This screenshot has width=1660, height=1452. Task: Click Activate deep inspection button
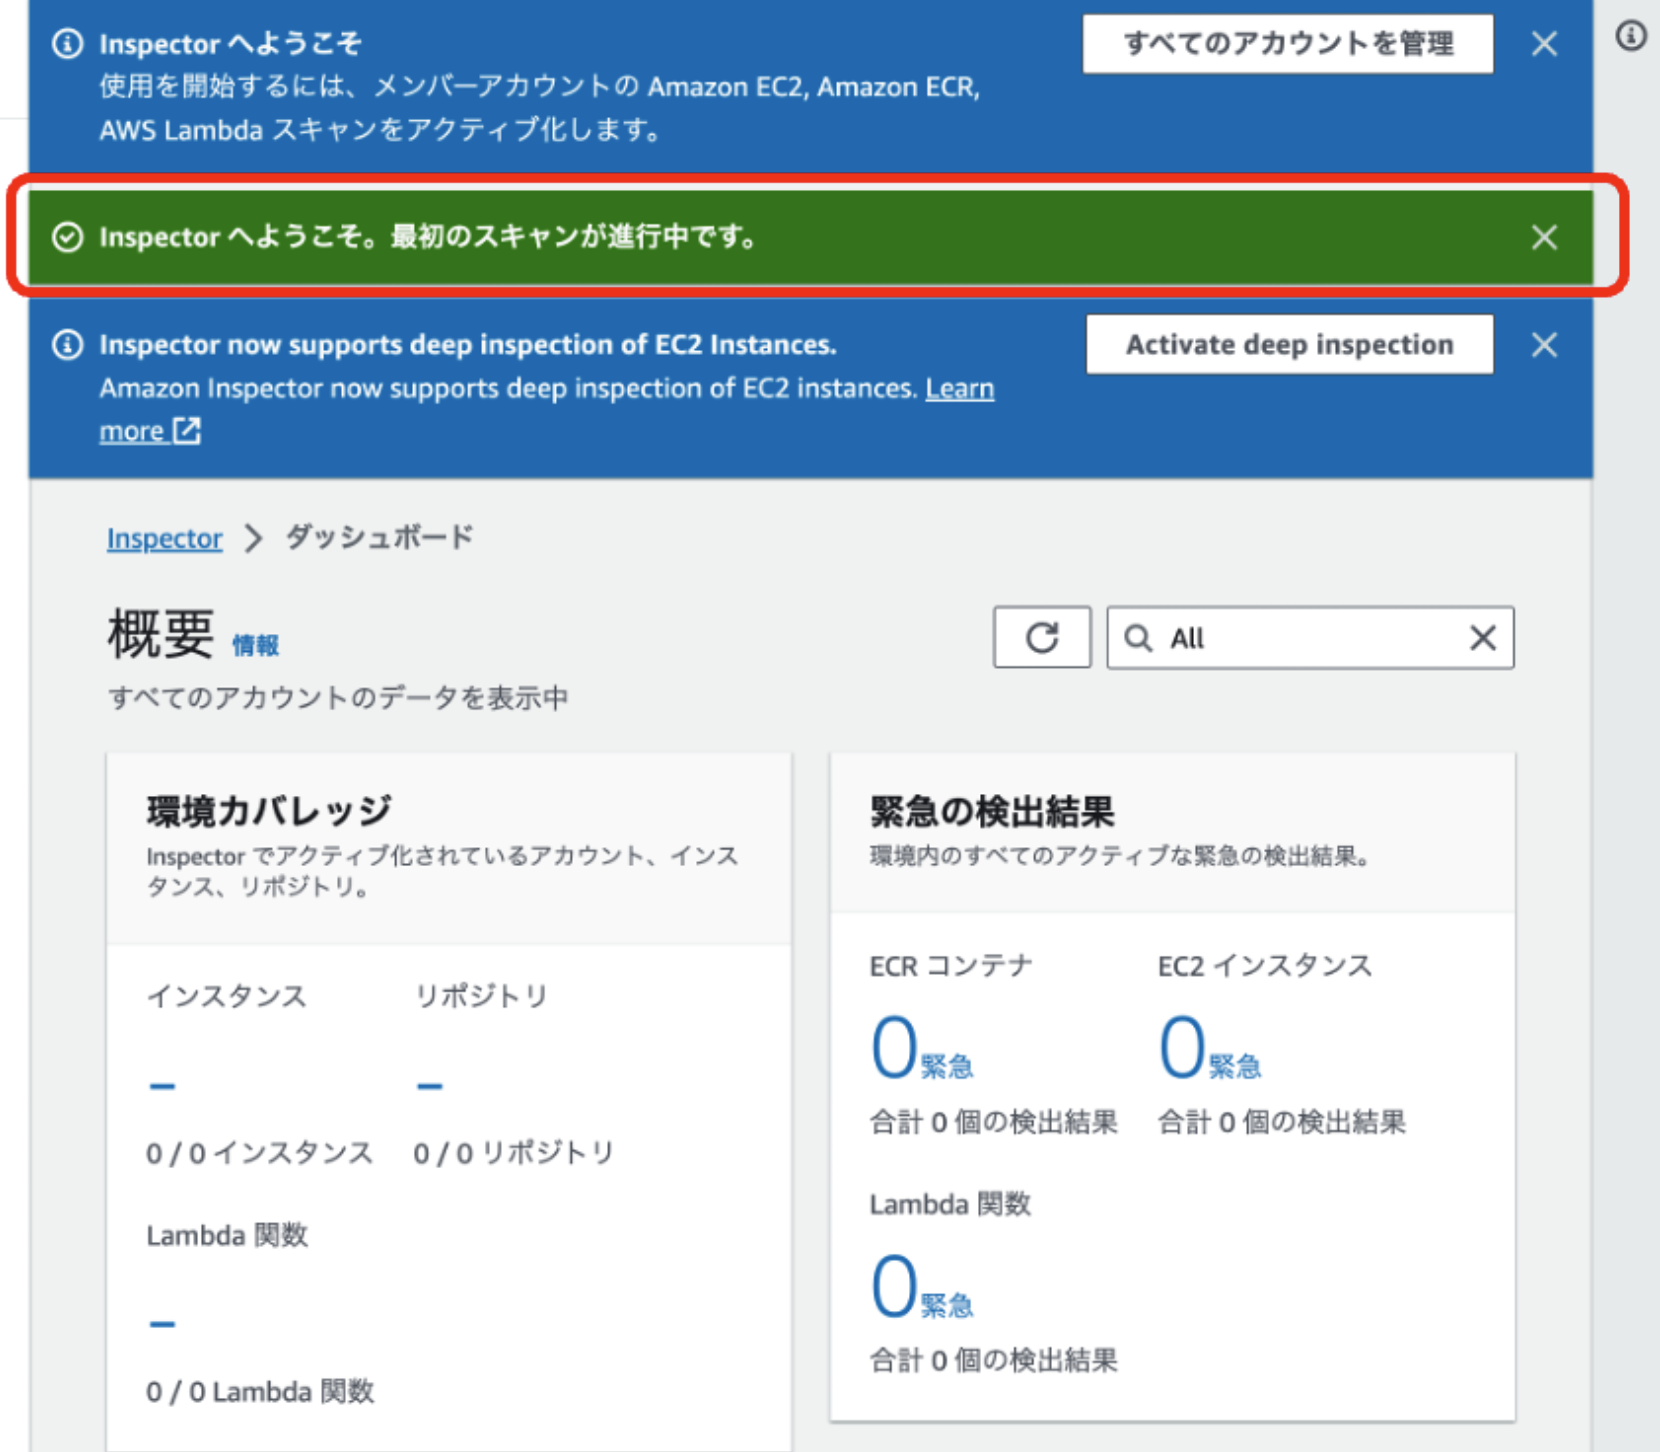[1290, 345]
